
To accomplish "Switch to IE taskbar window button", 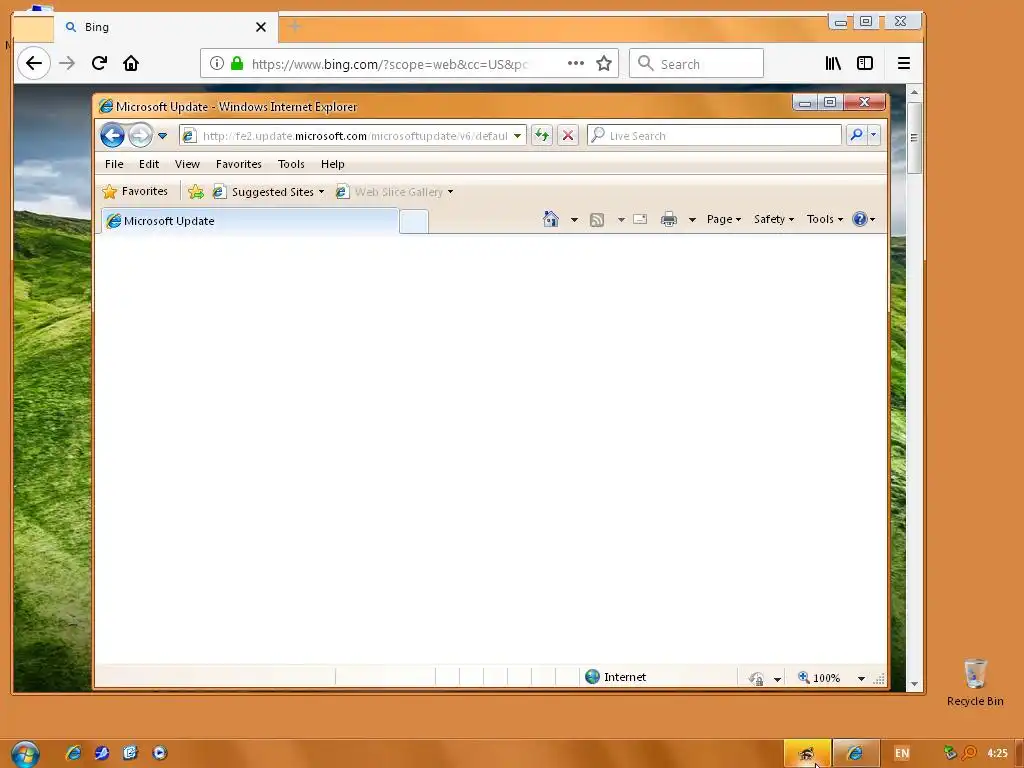I will coord(856,753).
